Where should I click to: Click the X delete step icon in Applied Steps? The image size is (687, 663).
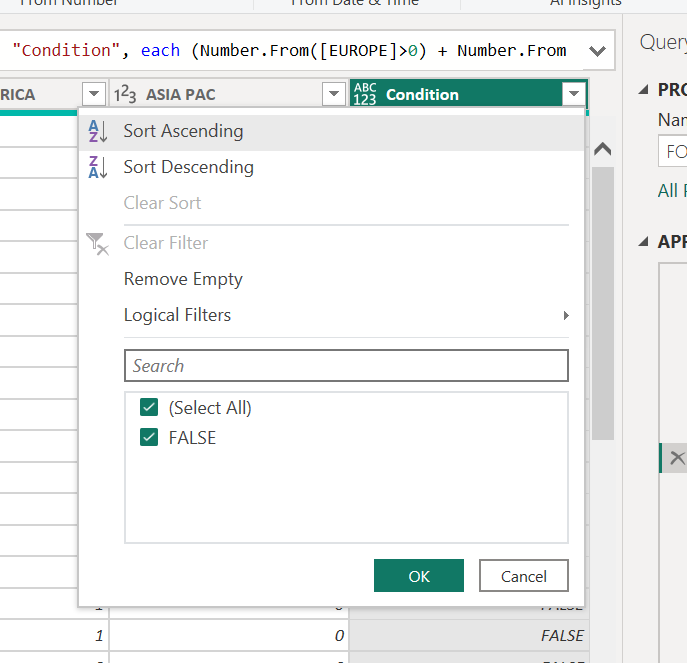coord(677,458)
